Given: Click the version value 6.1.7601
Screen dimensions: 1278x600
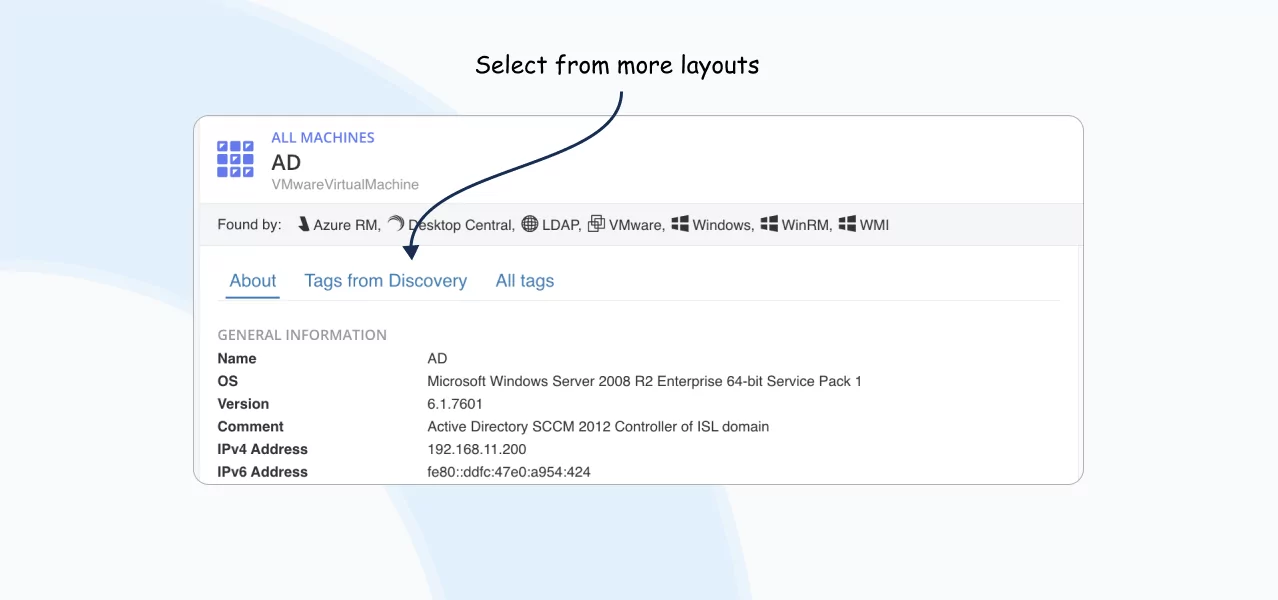Looking at the screenshot, I should (455, 404).
